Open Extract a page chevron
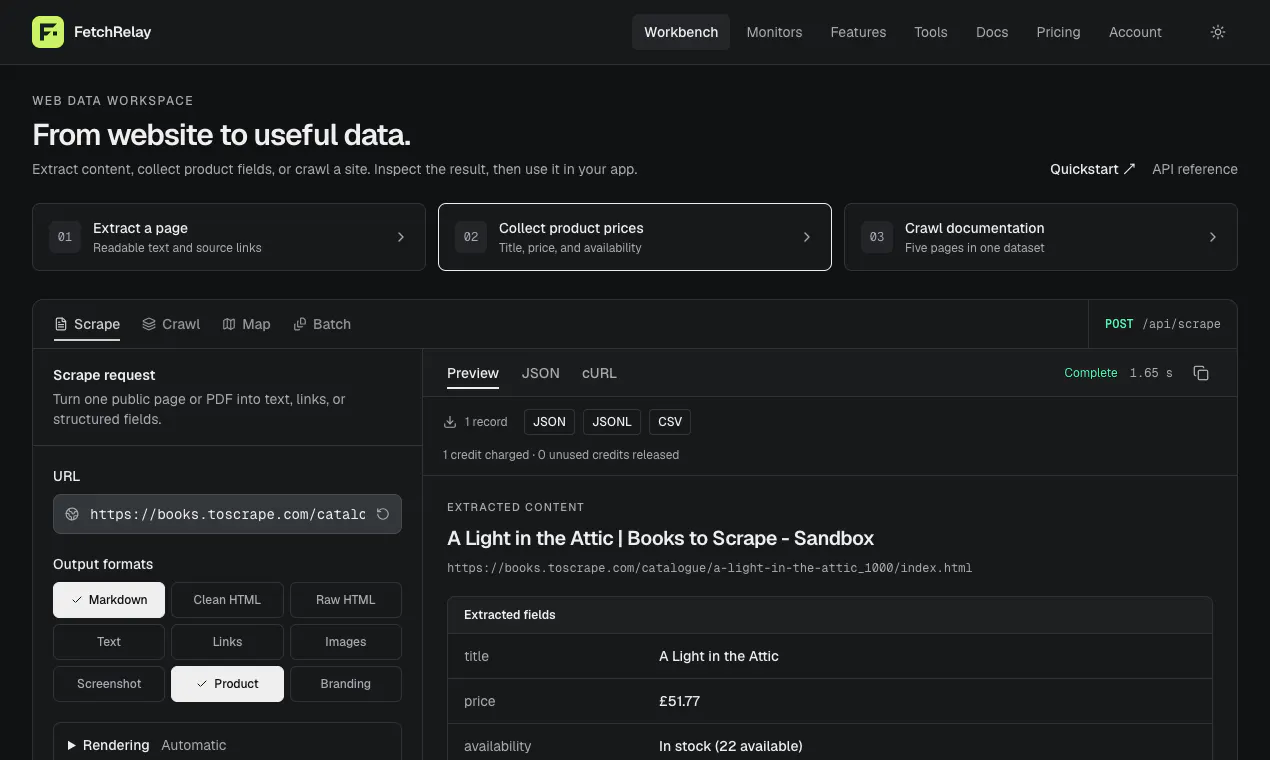Viewport: 1270px width, 760px height. click(401, 237)
